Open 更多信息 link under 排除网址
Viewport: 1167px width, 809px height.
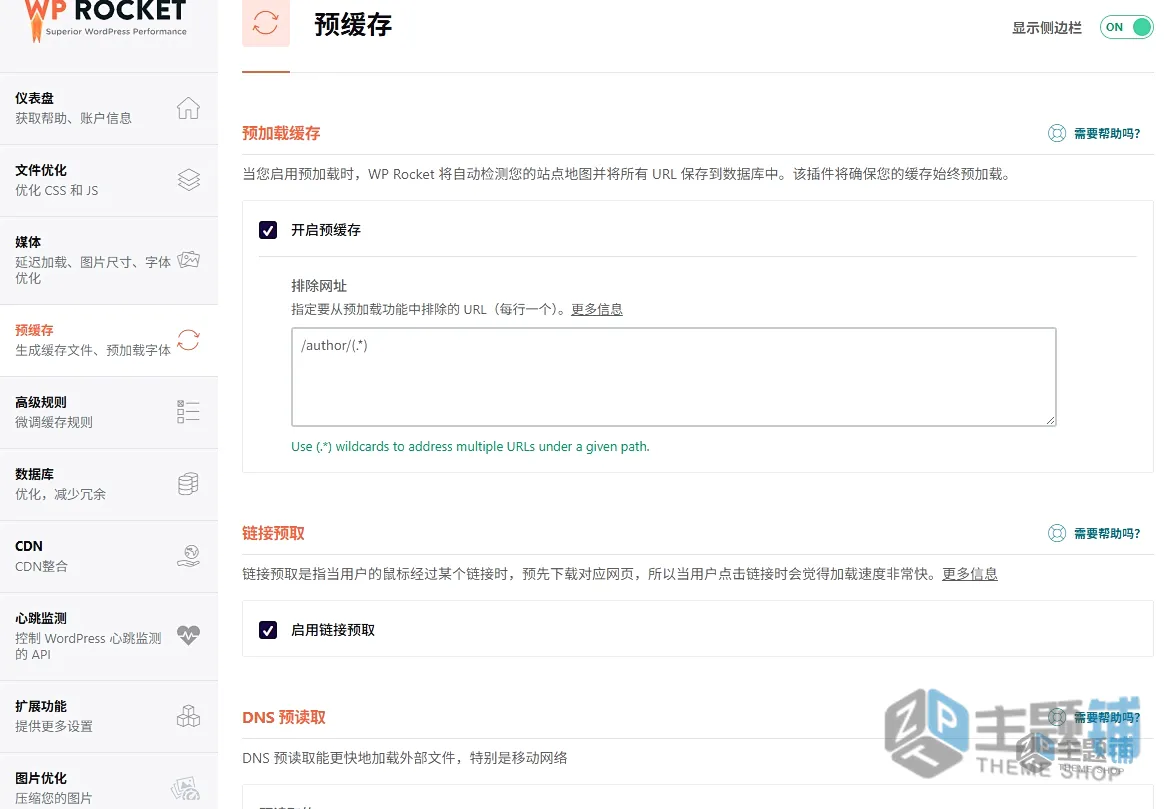pyautogui.click(x=597, y=309)
